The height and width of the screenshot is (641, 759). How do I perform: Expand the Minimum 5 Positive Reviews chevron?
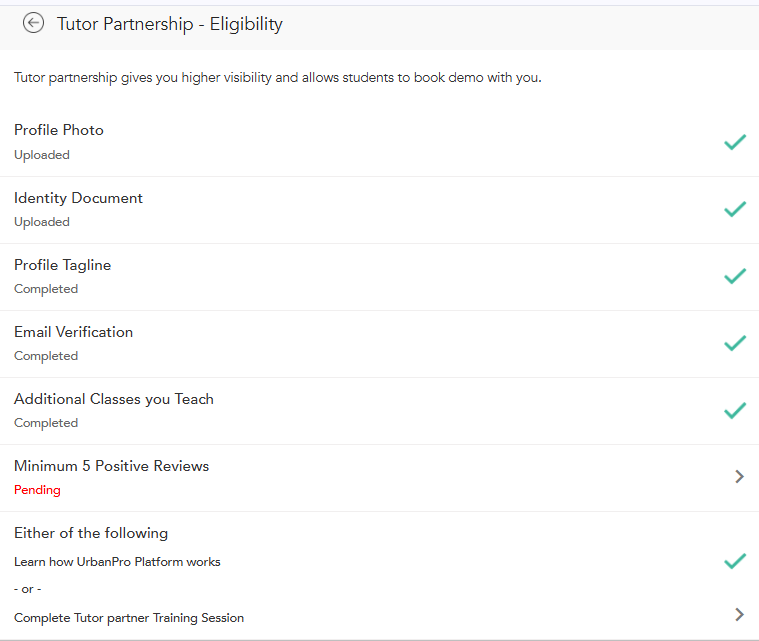[x=739, y=477]
